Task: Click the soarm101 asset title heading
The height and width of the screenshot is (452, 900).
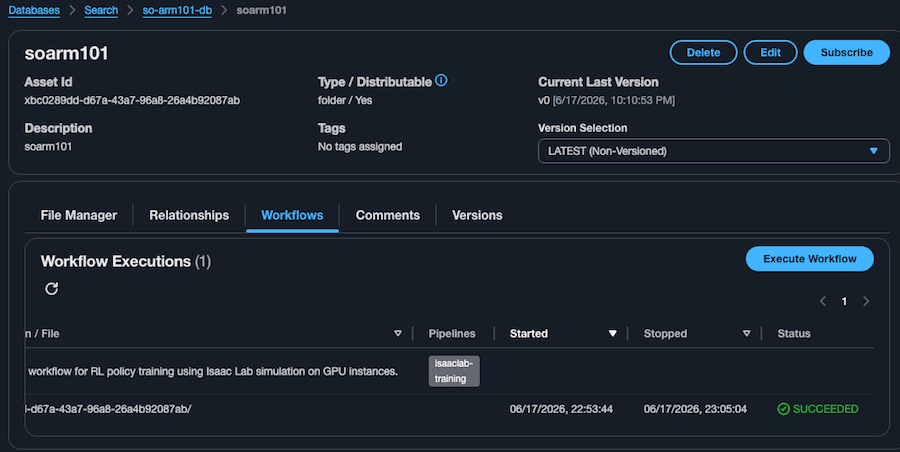Action: click(66, 53)
